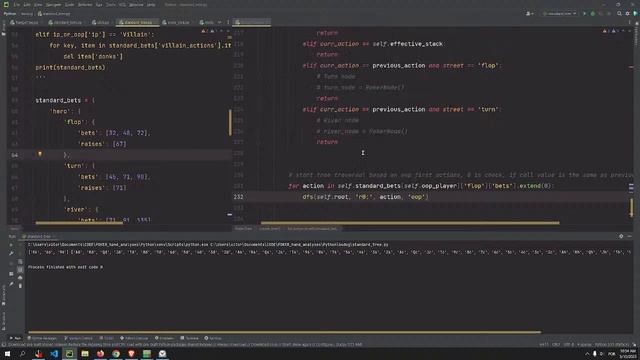Open the View menu

click(x=38, y=4)
